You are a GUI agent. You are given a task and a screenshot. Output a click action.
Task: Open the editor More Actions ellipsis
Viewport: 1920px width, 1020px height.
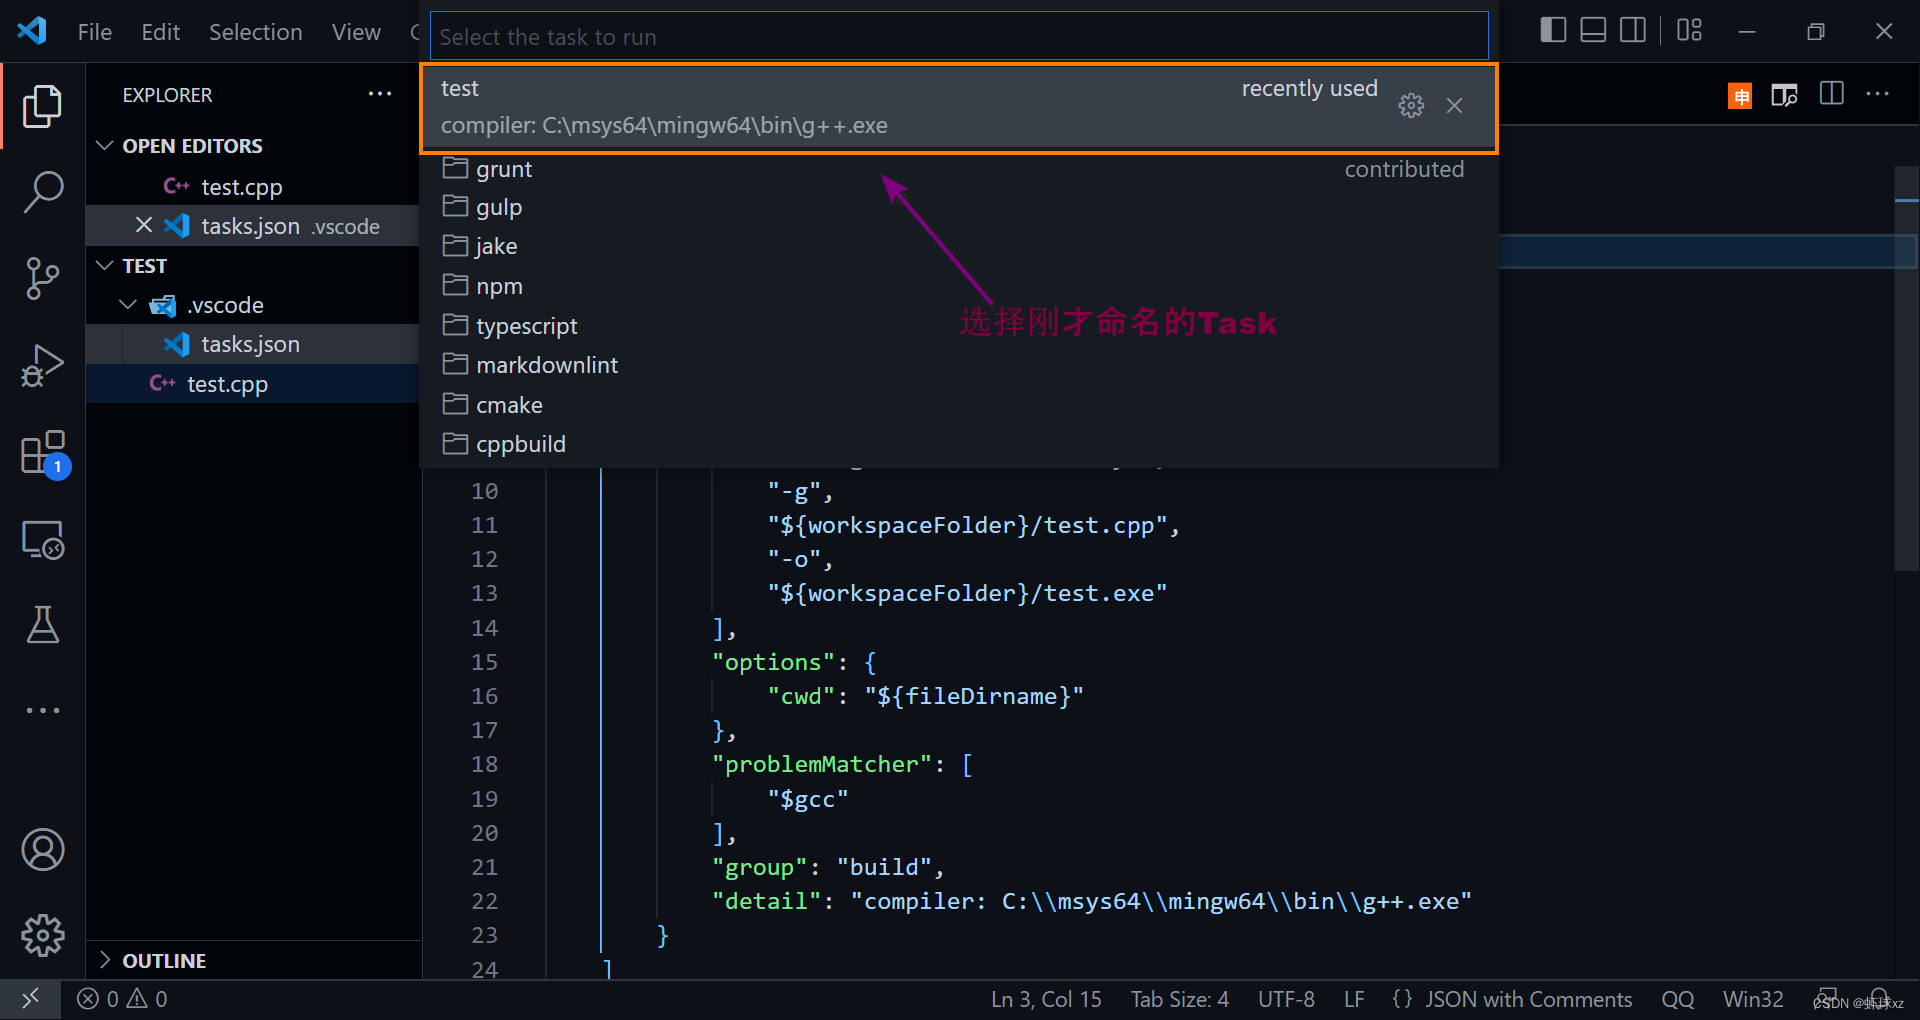(x=1878, y=94)
